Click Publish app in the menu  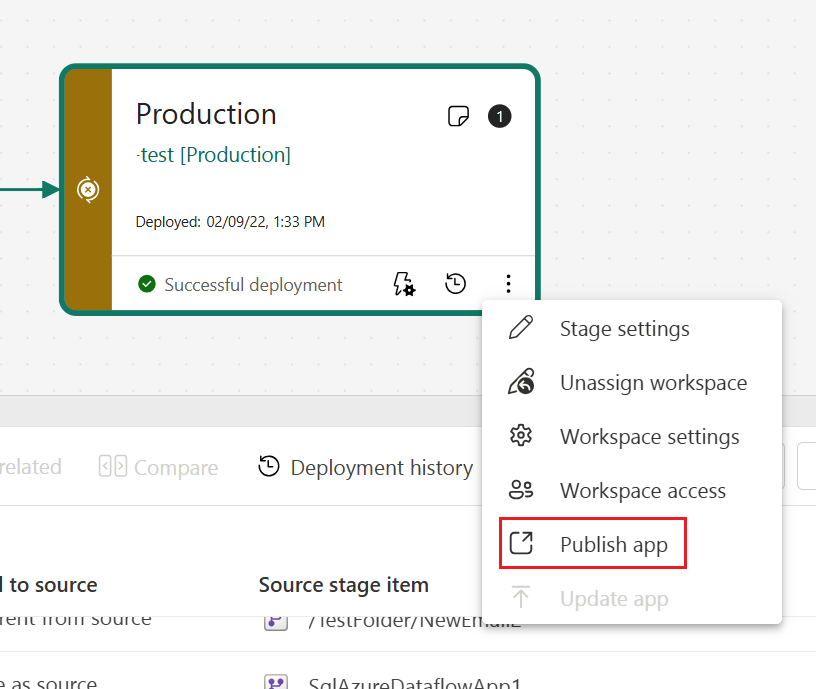(x=613, y=545)
